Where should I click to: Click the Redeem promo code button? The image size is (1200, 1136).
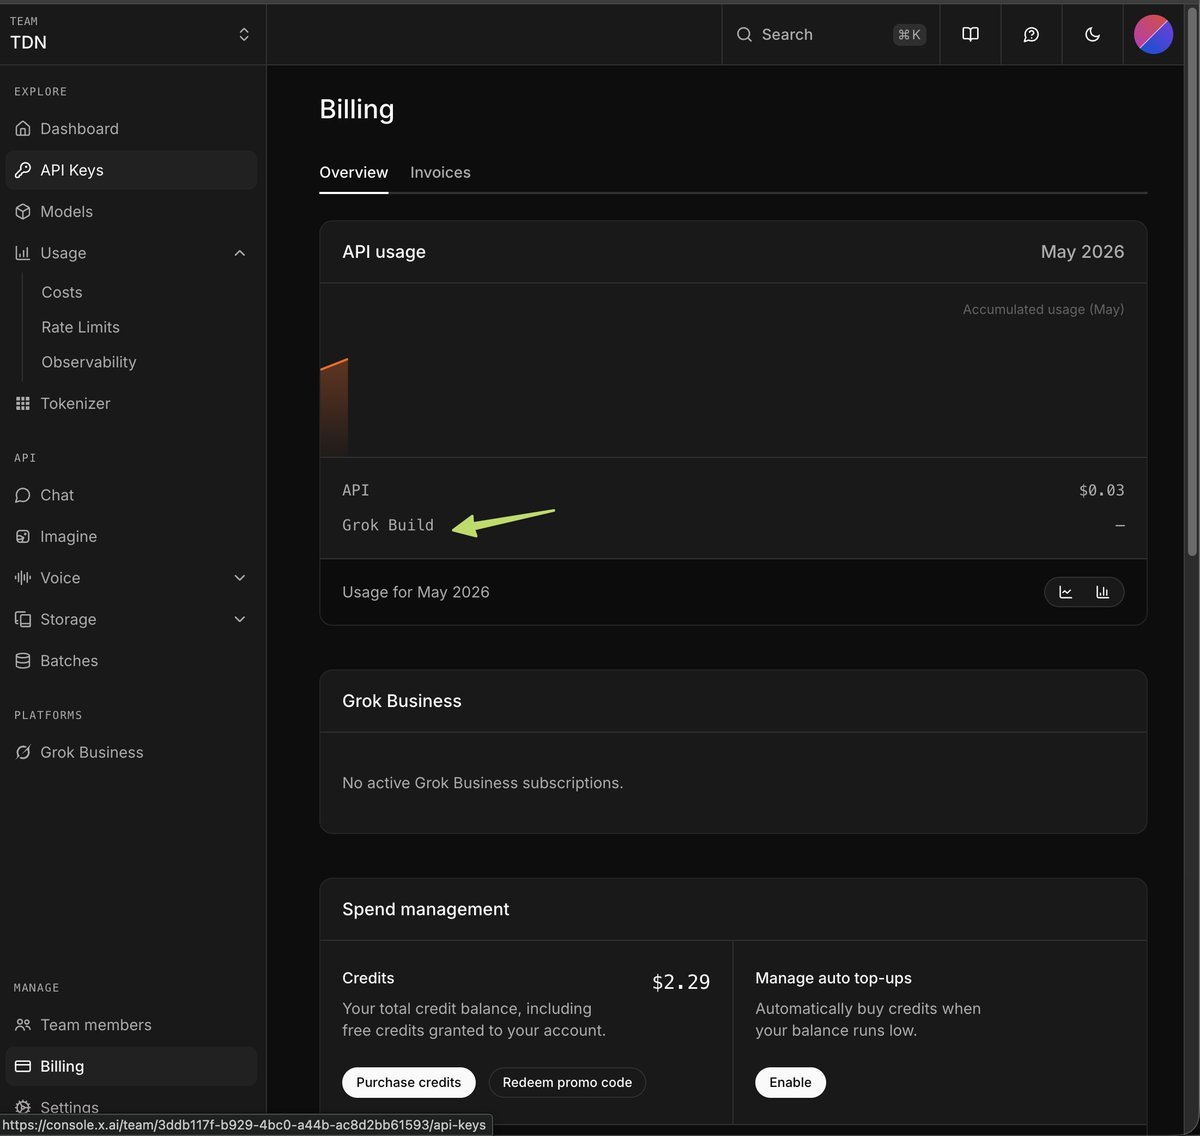(567, 1082)
